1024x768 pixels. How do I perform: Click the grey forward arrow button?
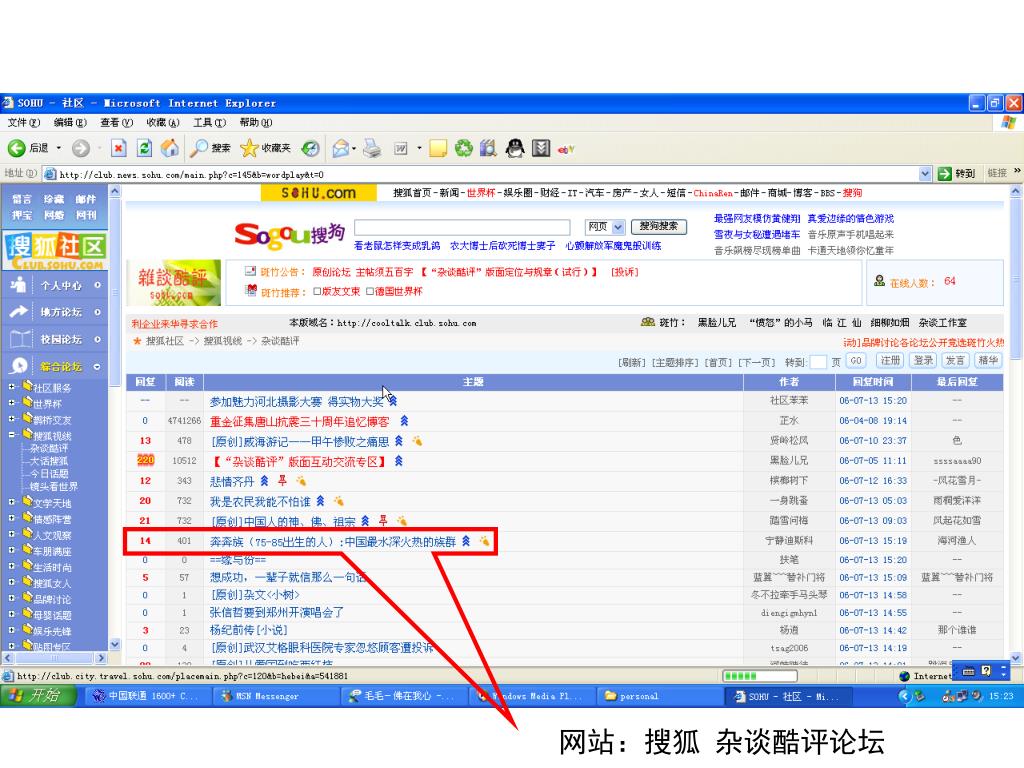(x=81, y=149)
